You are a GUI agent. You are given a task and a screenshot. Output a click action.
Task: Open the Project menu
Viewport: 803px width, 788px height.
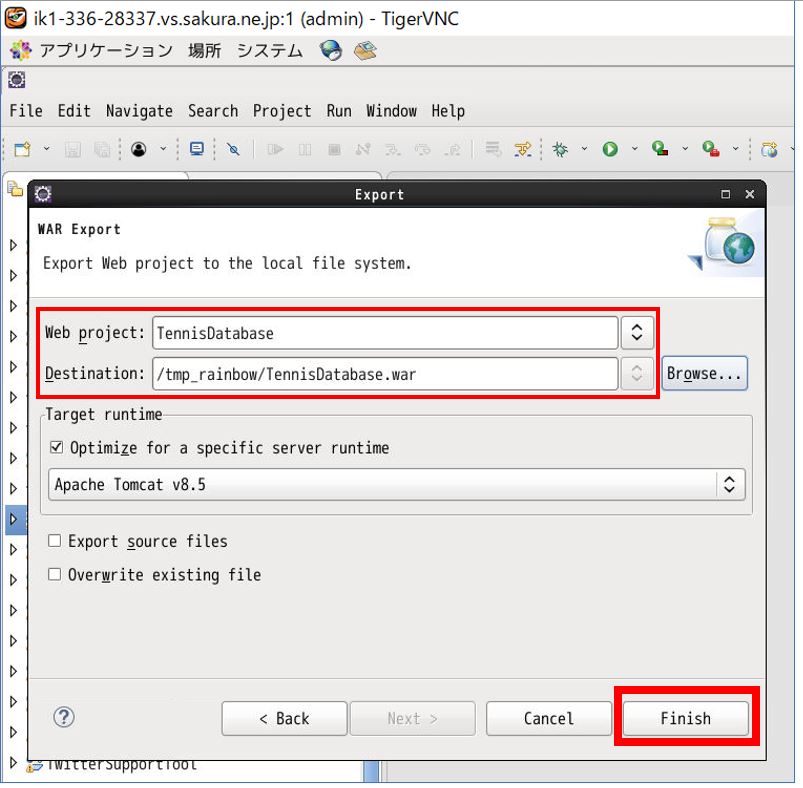[x=282, y=111]
